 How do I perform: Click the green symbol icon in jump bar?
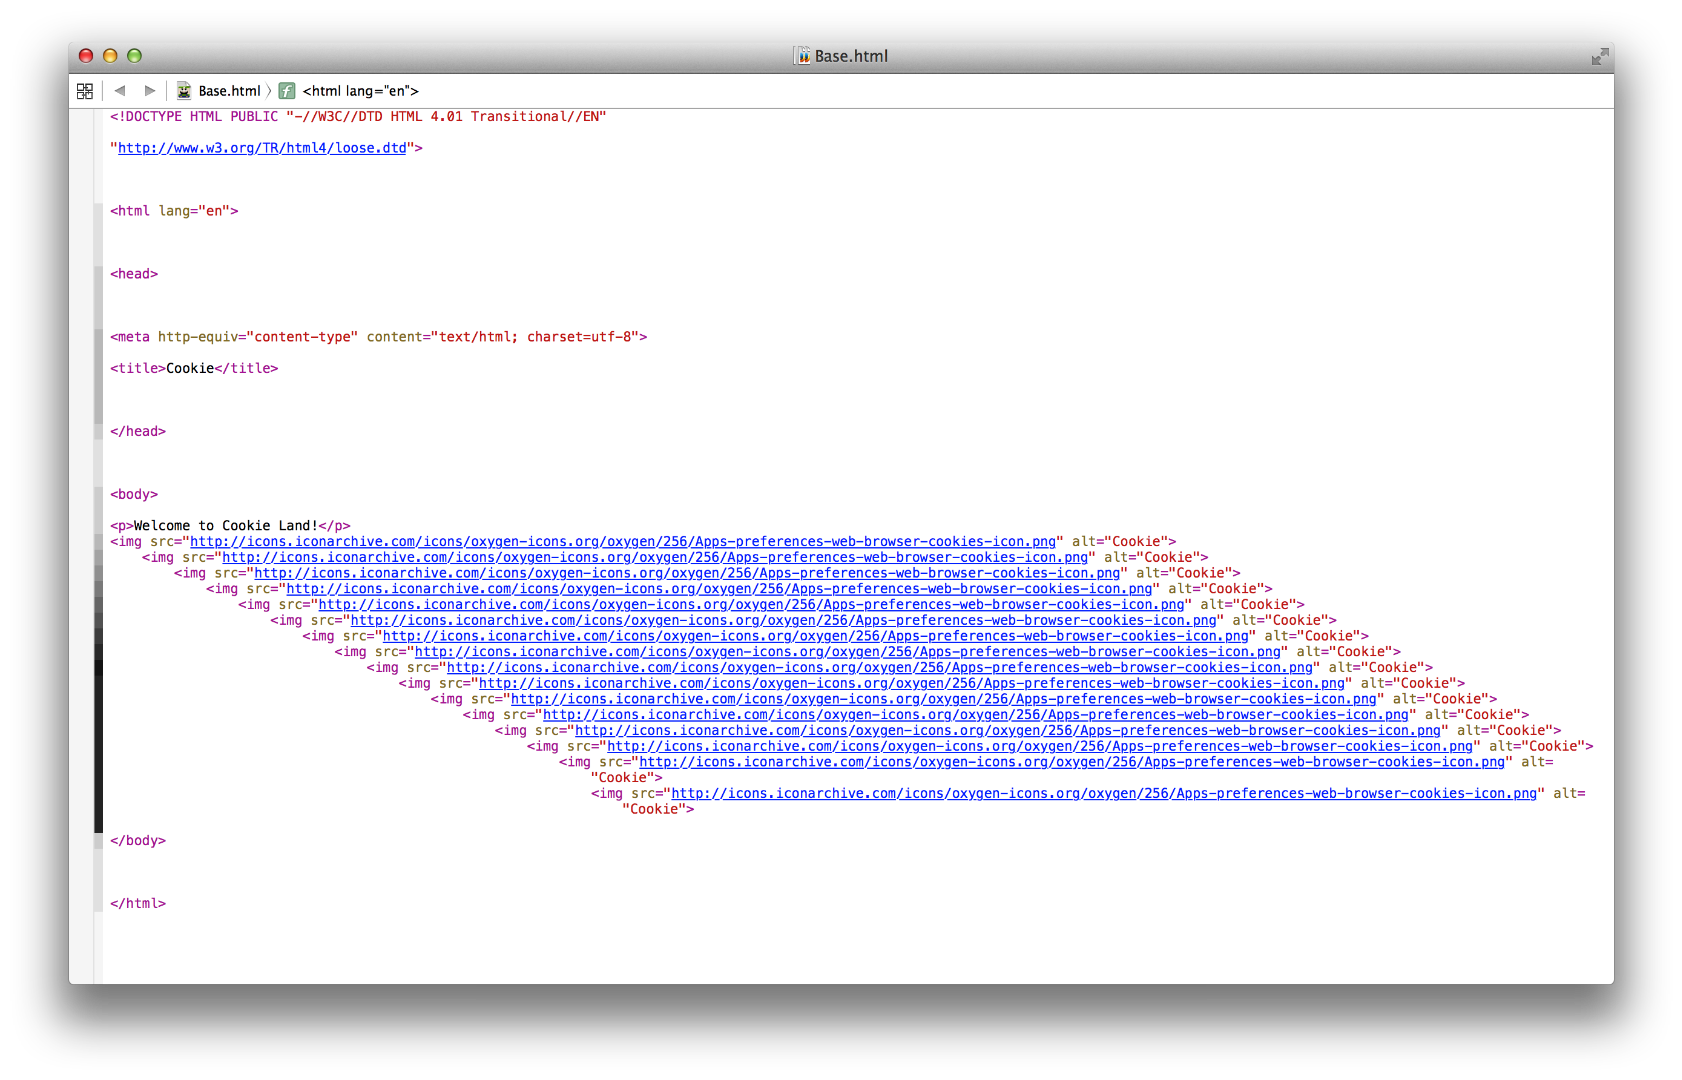287,91
